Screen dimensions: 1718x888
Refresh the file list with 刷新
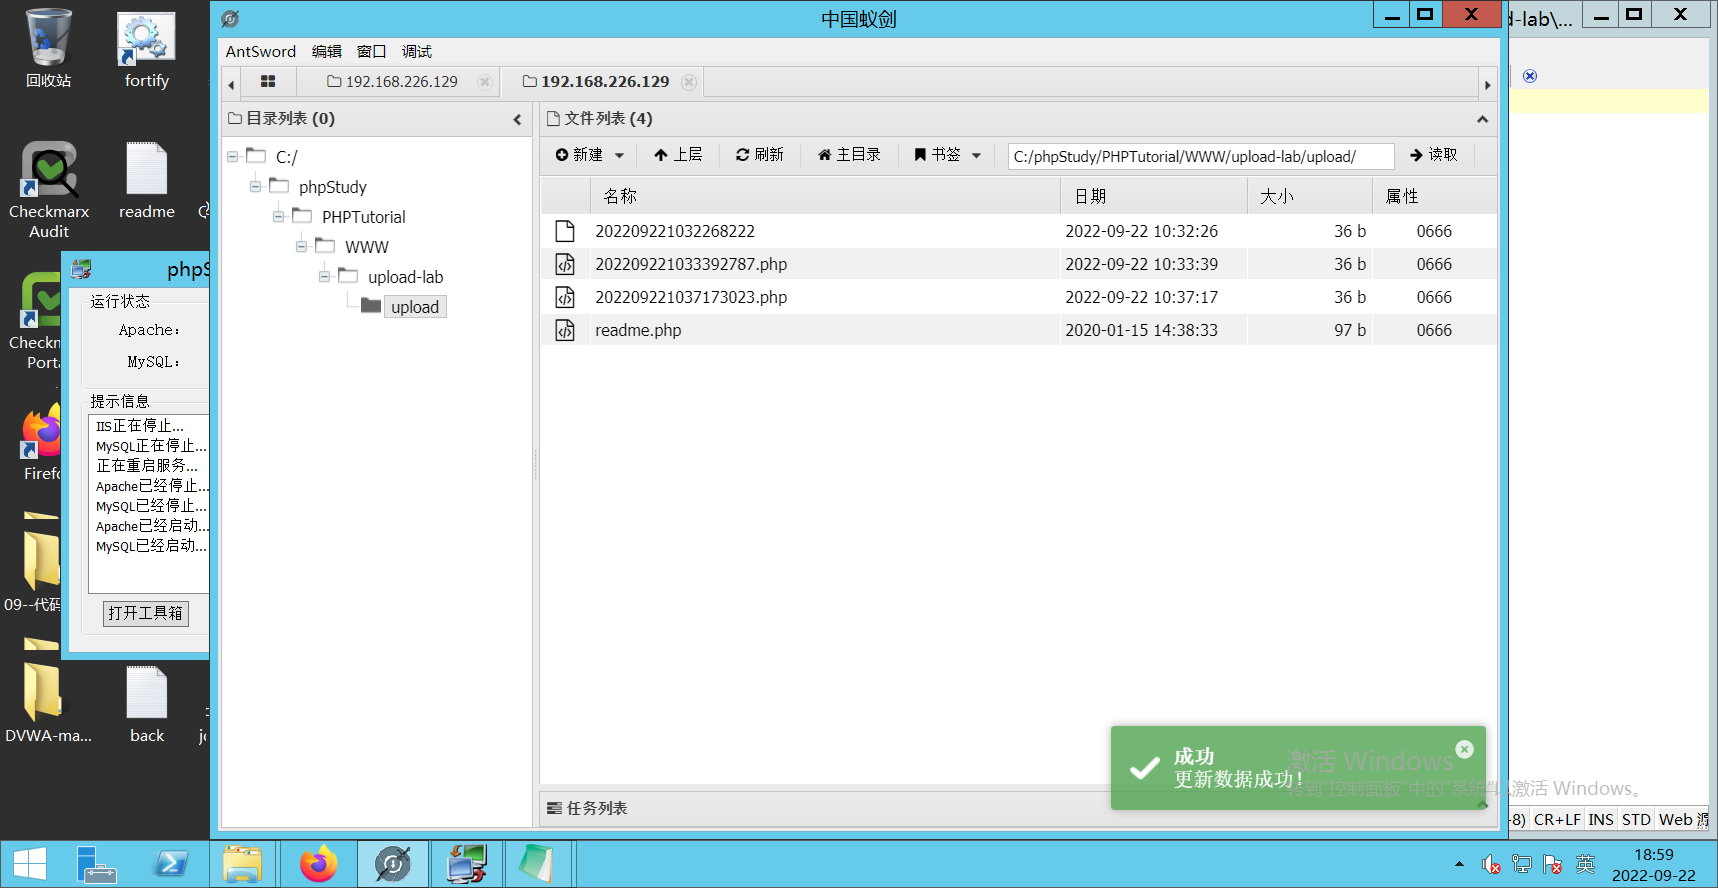tap(759, 155)
